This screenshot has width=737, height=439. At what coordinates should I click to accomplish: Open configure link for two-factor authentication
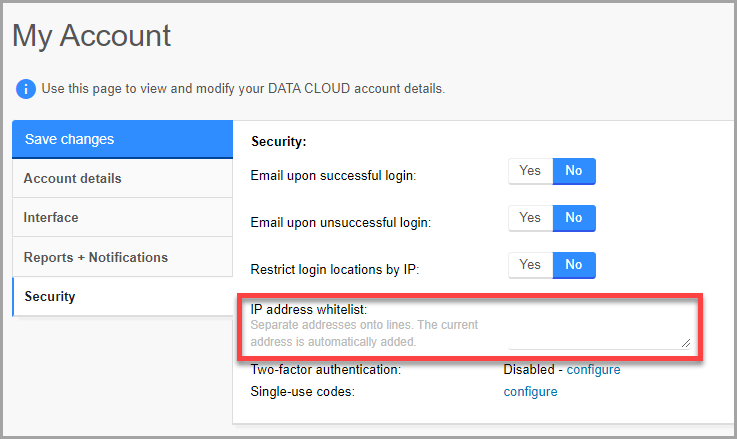[x=593, y=370]
